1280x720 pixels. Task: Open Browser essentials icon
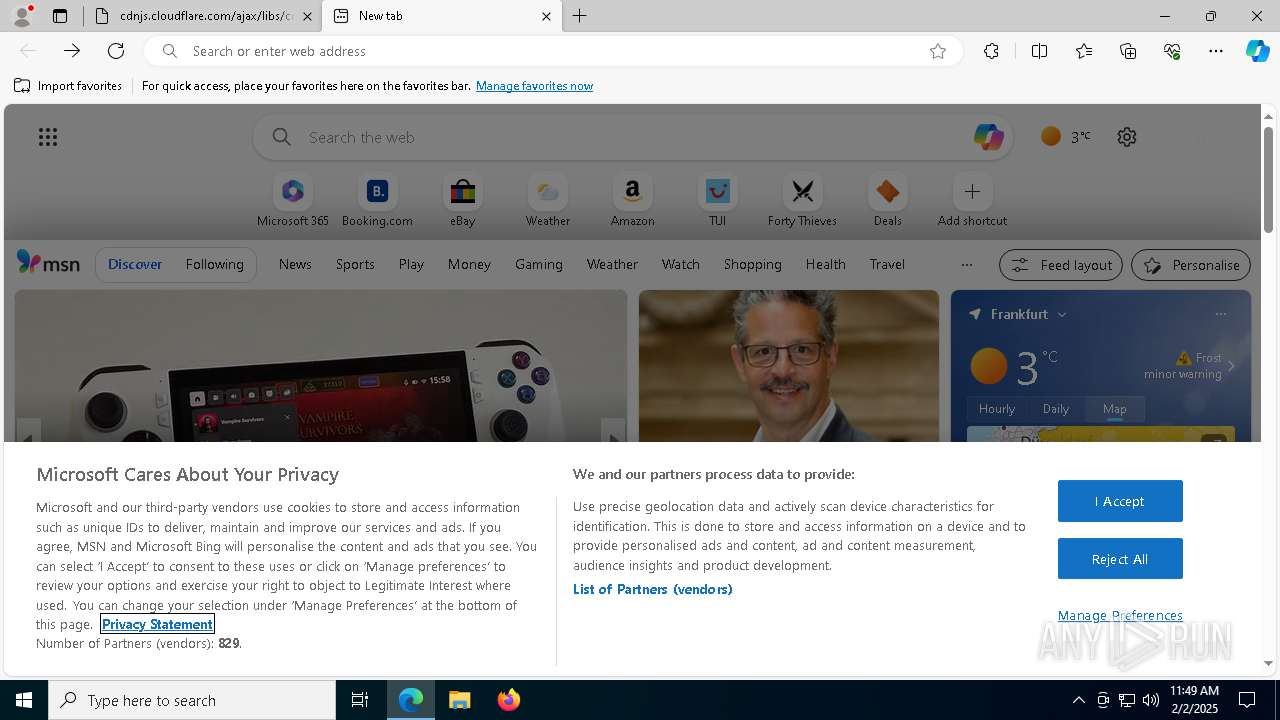(x=1172, y=51)
